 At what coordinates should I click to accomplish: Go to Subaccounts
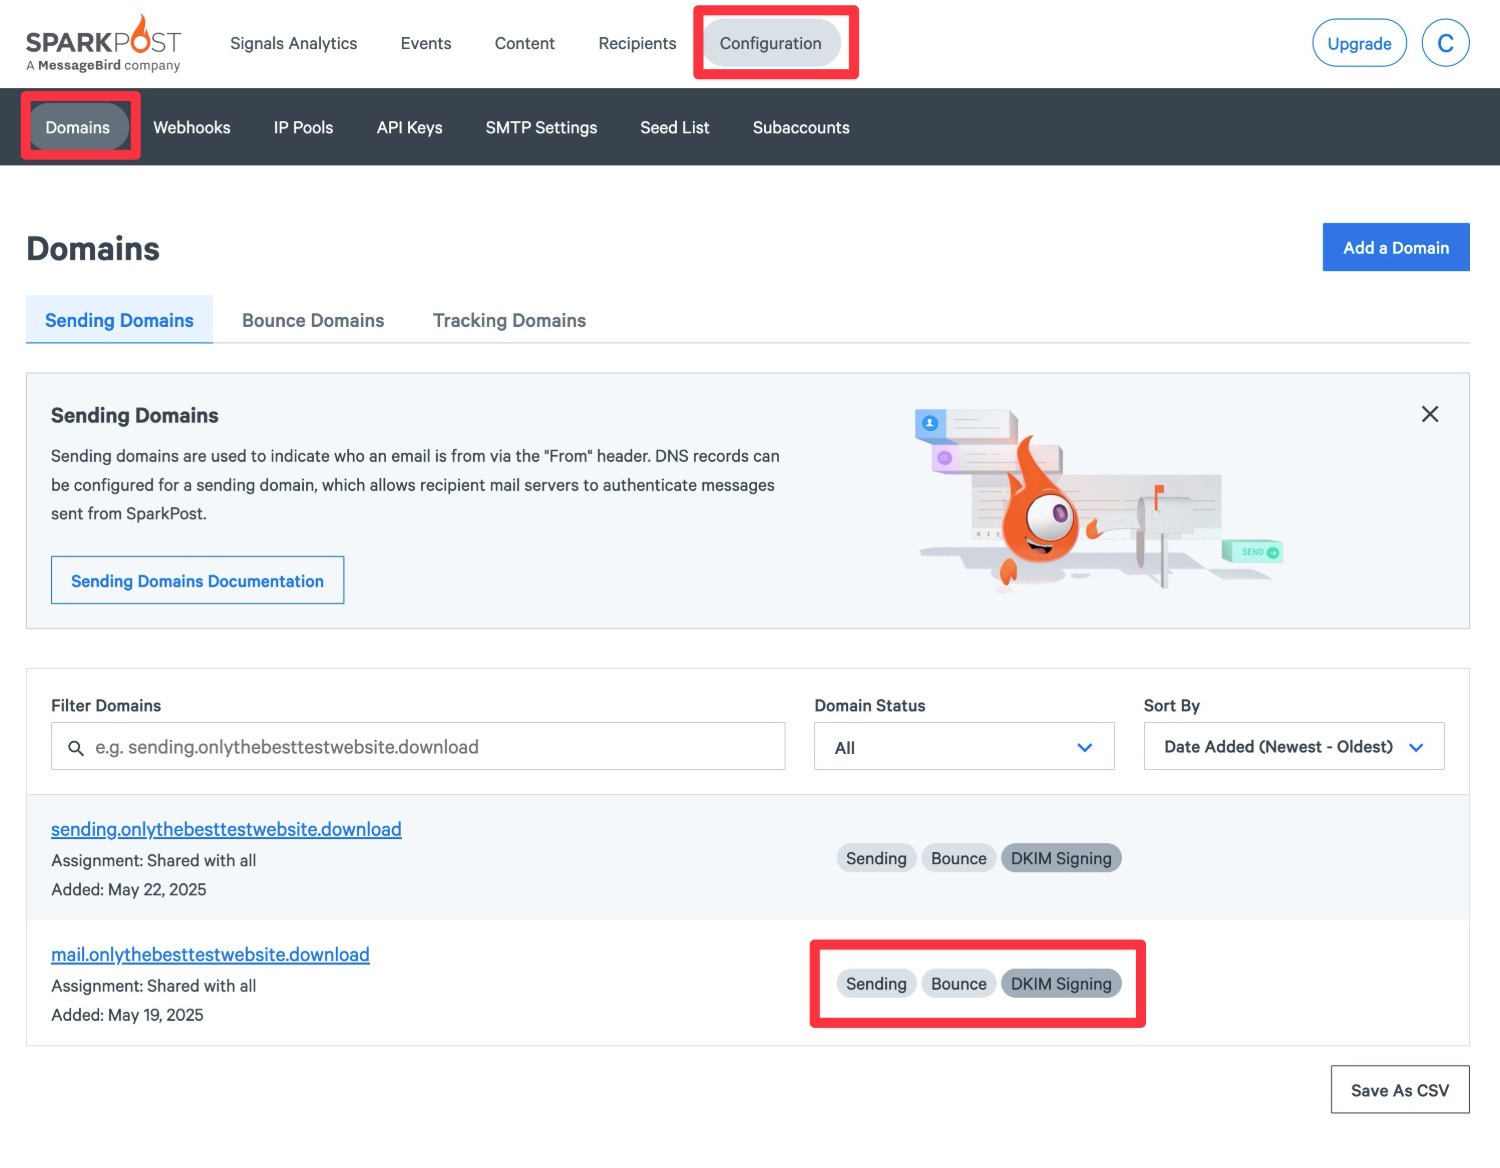pos(801,127)
